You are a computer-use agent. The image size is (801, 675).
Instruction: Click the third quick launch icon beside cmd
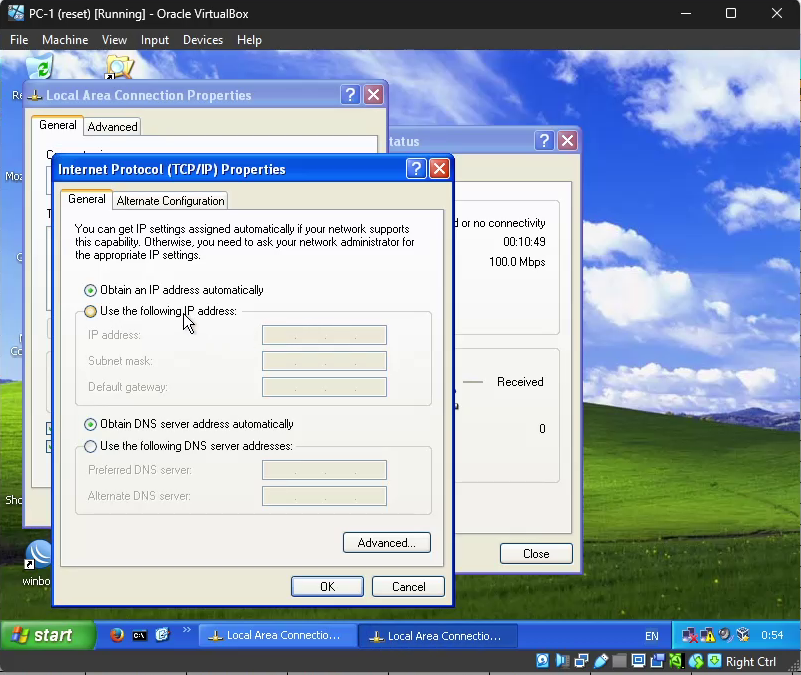[162, 635]
